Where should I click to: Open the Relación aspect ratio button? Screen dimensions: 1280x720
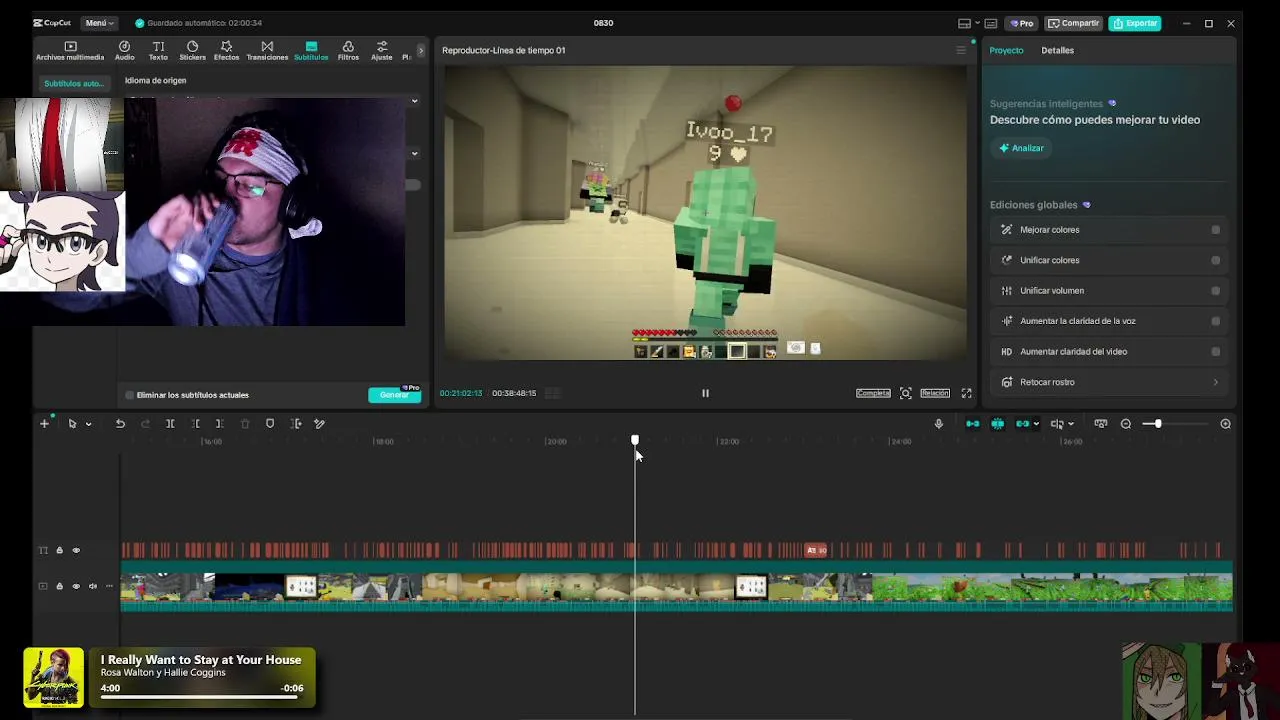click(x=935, y=393)
